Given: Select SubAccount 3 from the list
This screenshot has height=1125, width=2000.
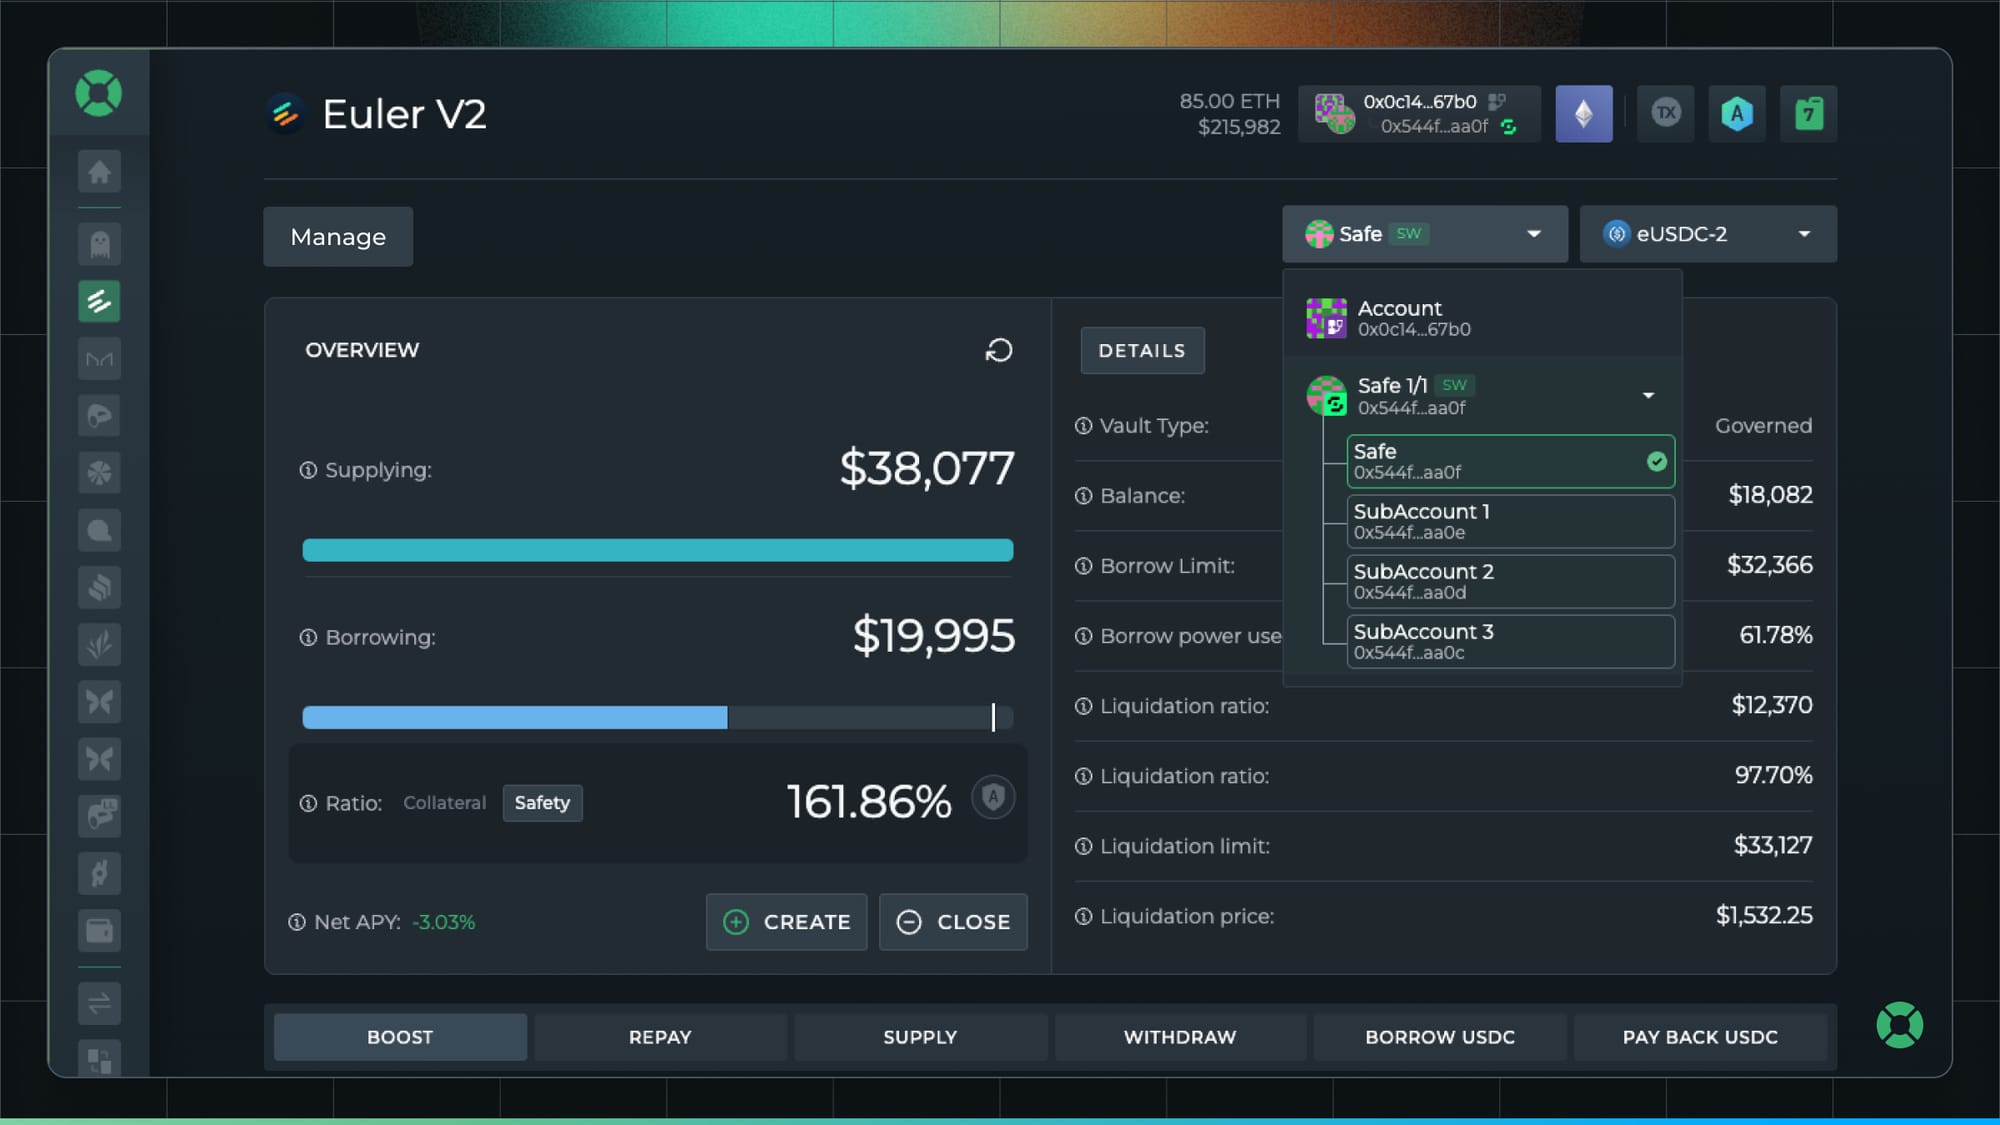Looking at the screenshot, I should point(1510,641).
